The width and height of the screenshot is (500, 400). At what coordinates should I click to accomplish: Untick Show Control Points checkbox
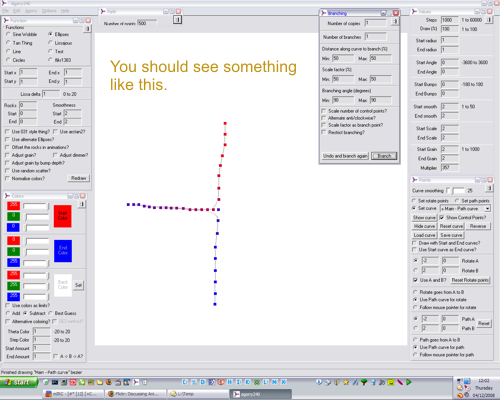442,217
